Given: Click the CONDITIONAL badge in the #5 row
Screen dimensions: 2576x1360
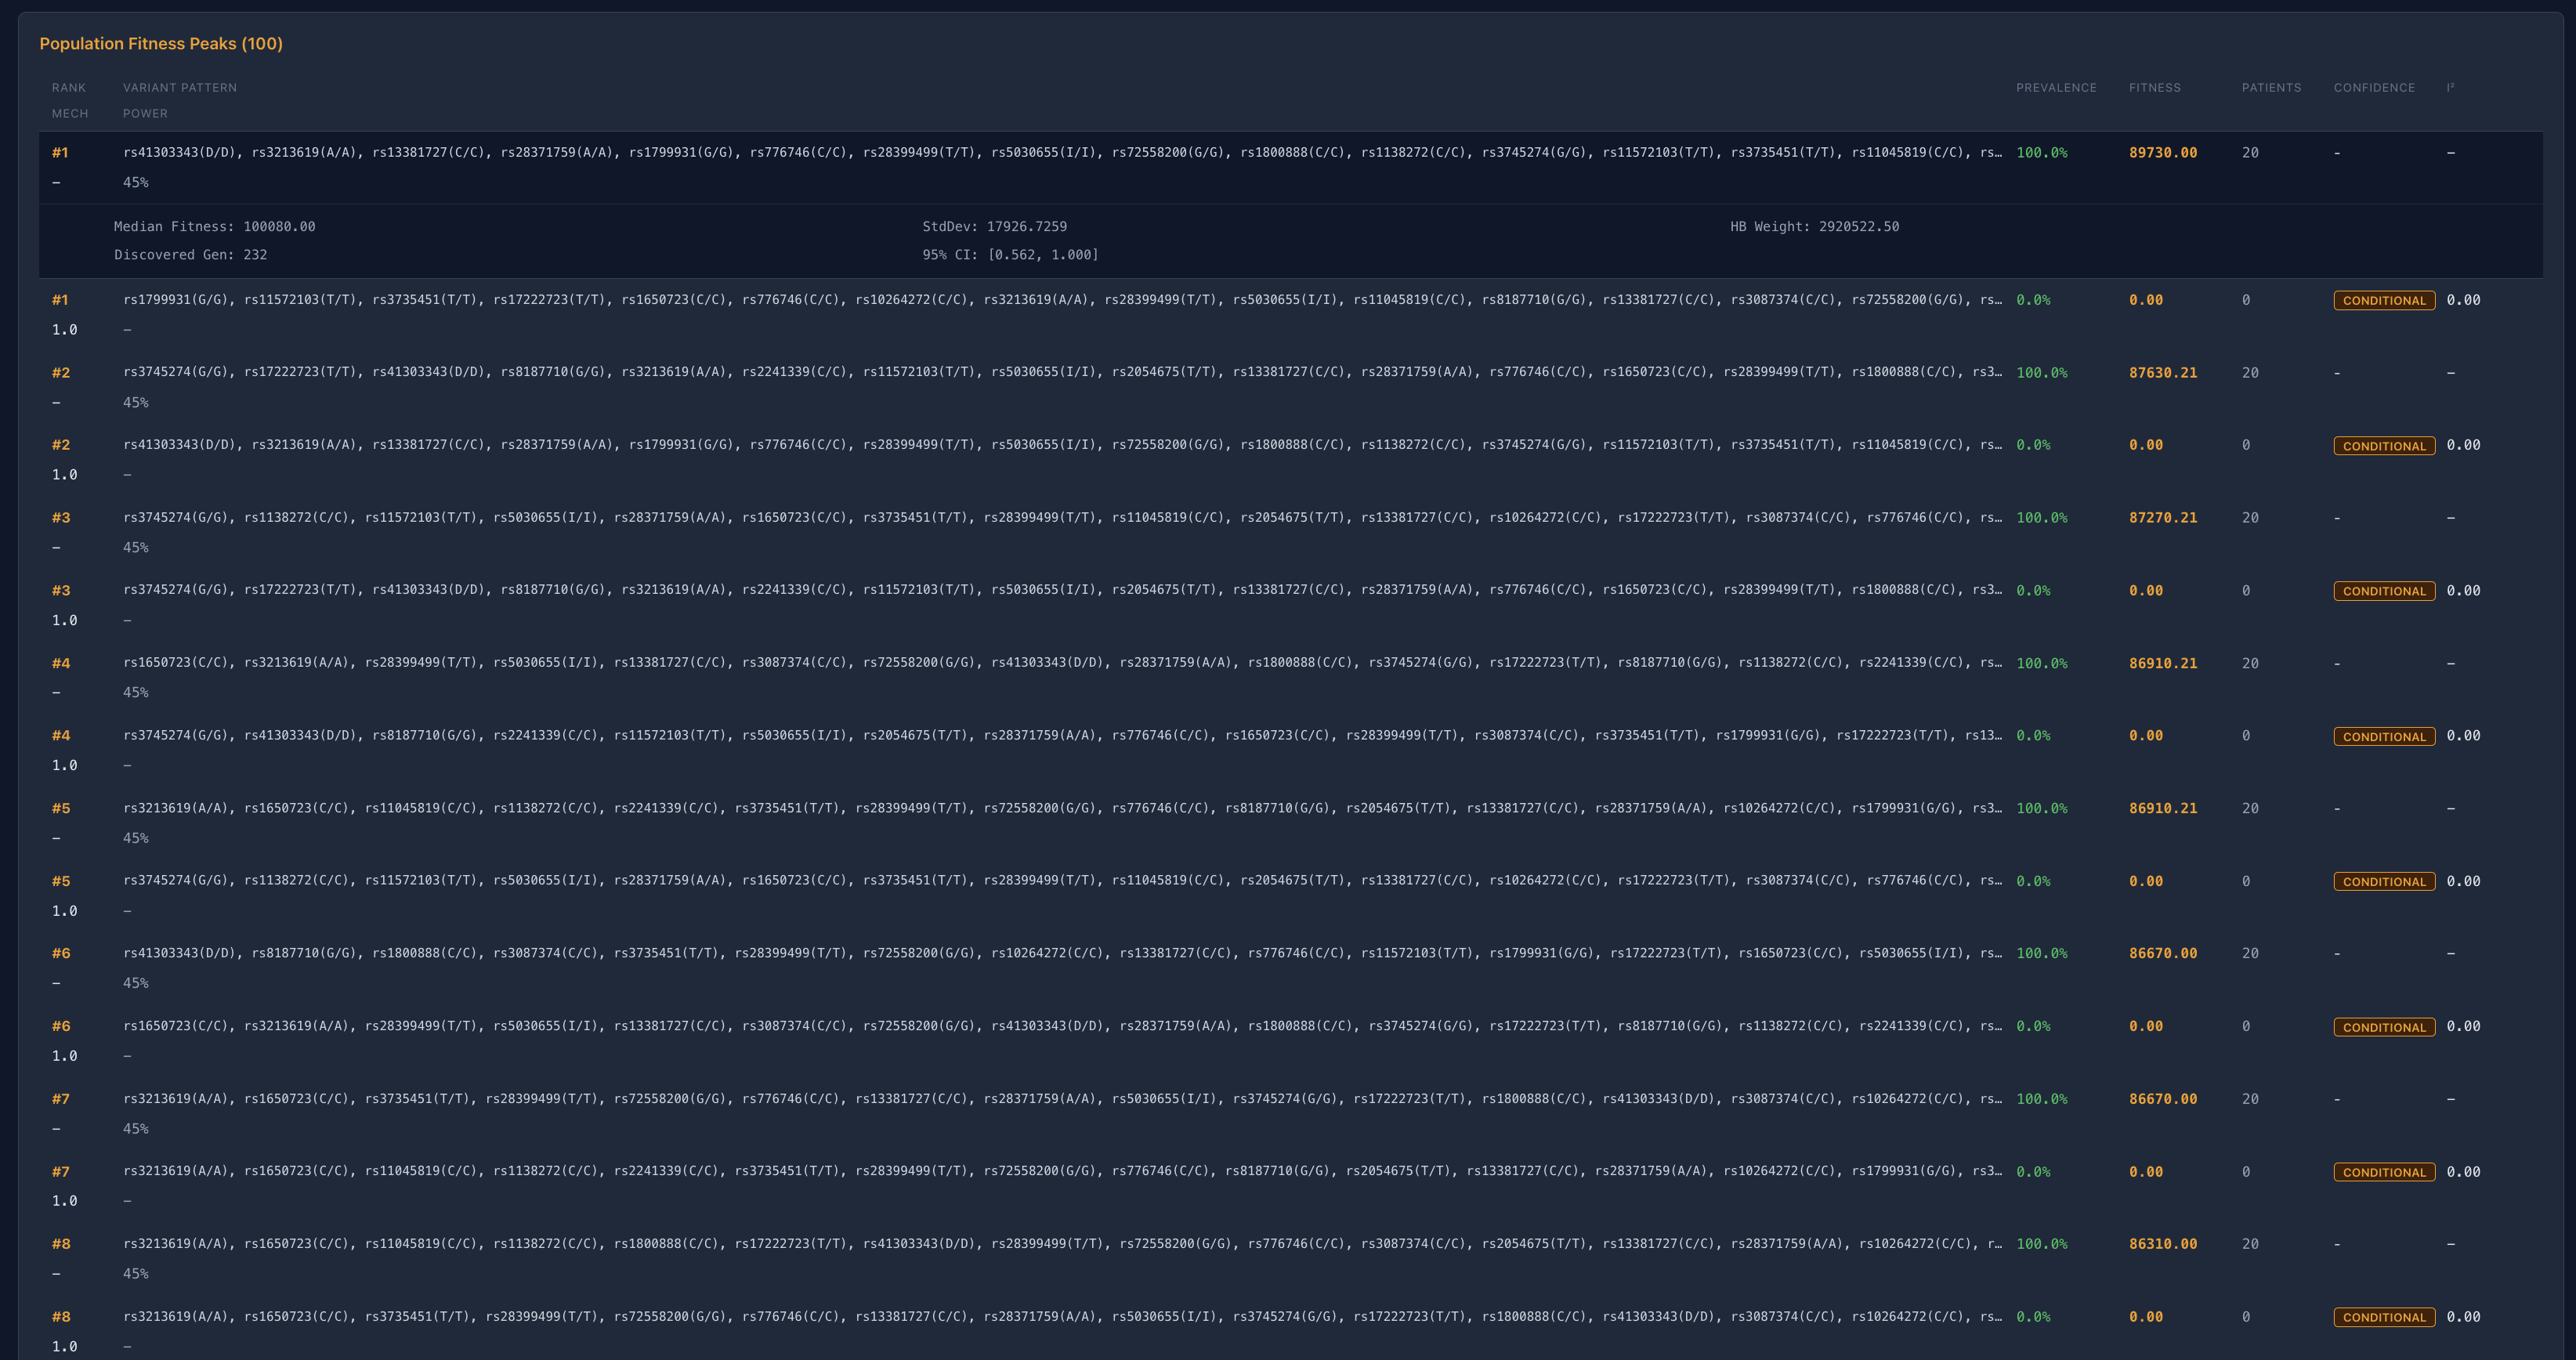Looking at the screenshot, I should [2383, 882].
